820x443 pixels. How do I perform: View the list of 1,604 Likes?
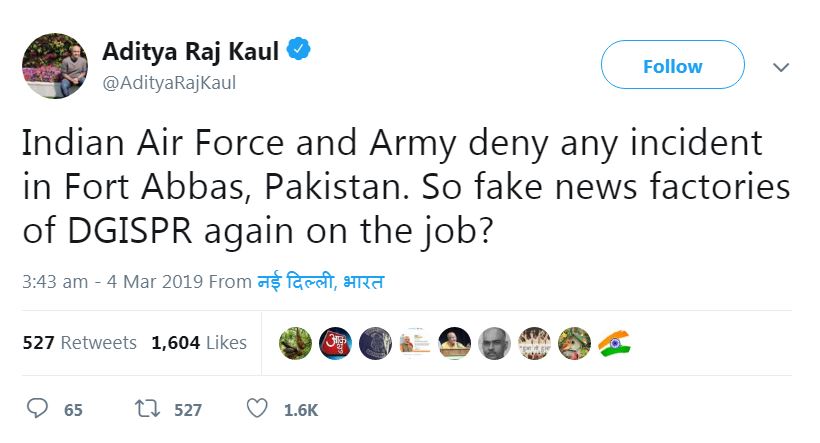(x=199, y=343)
